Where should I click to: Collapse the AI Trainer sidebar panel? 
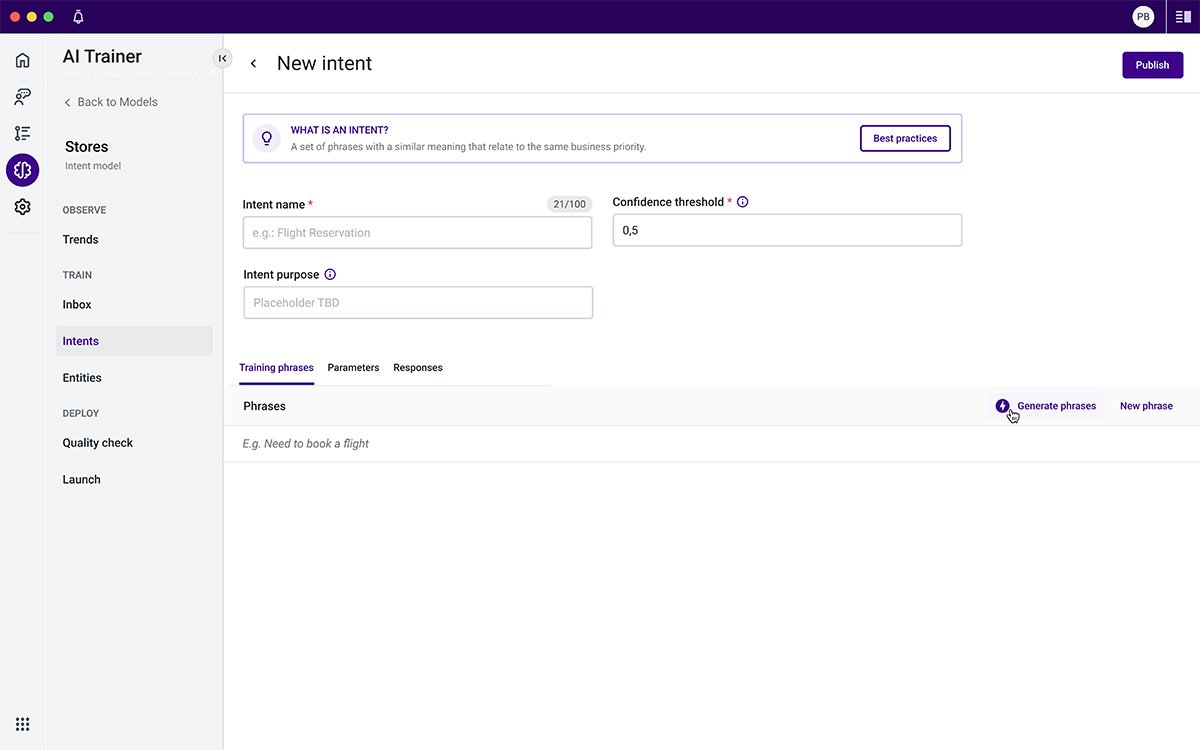pos(222,58)
